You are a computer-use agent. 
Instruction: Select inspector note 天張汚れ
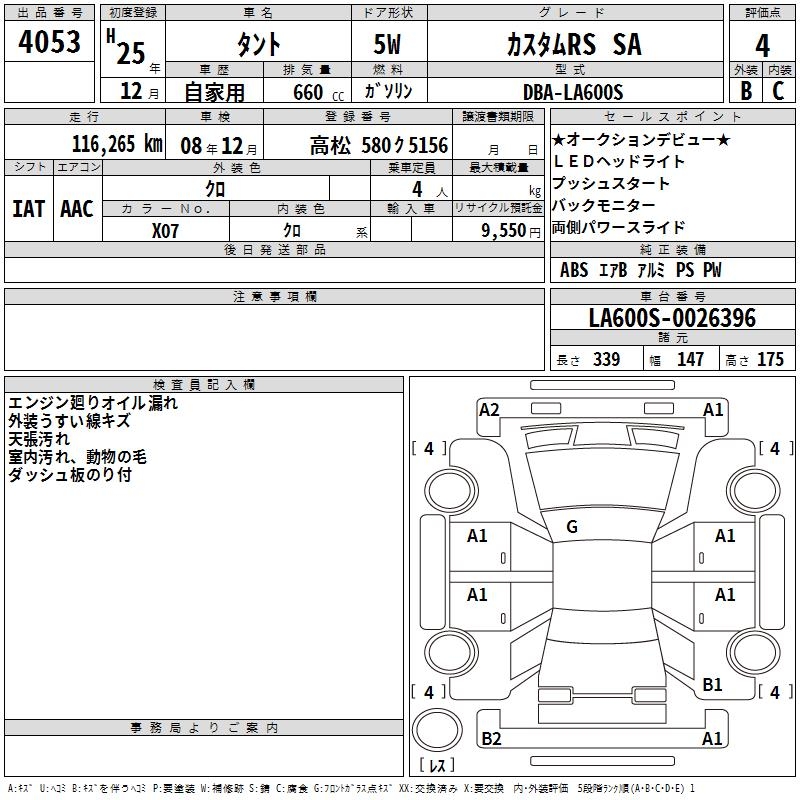39,439
